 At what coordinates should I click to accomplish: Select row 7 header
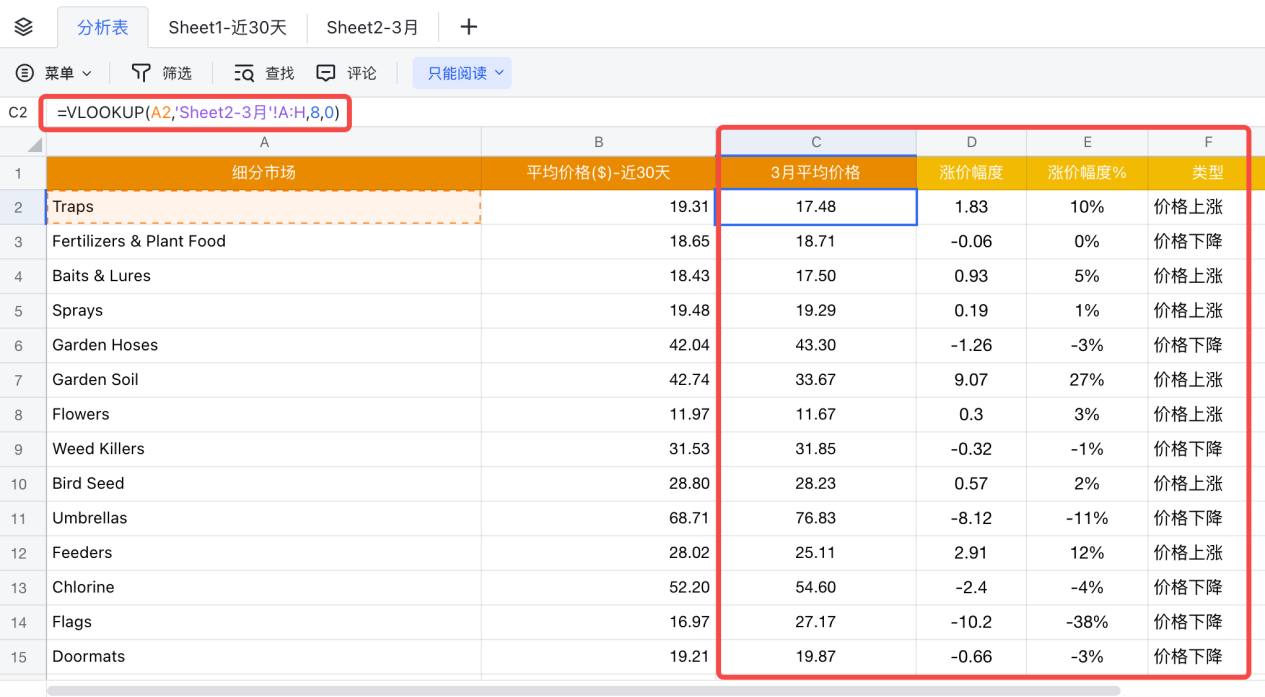click(19, 380)
